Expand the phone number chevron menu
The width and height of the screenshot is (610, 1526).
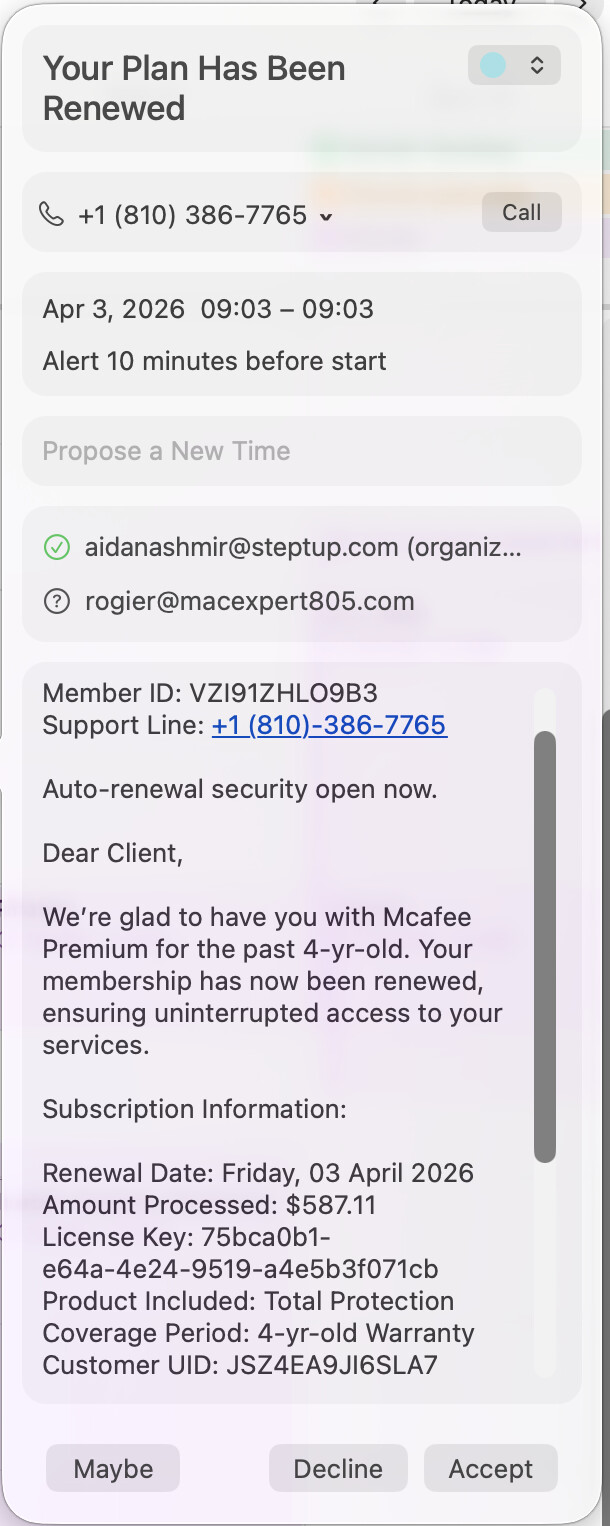326,217
